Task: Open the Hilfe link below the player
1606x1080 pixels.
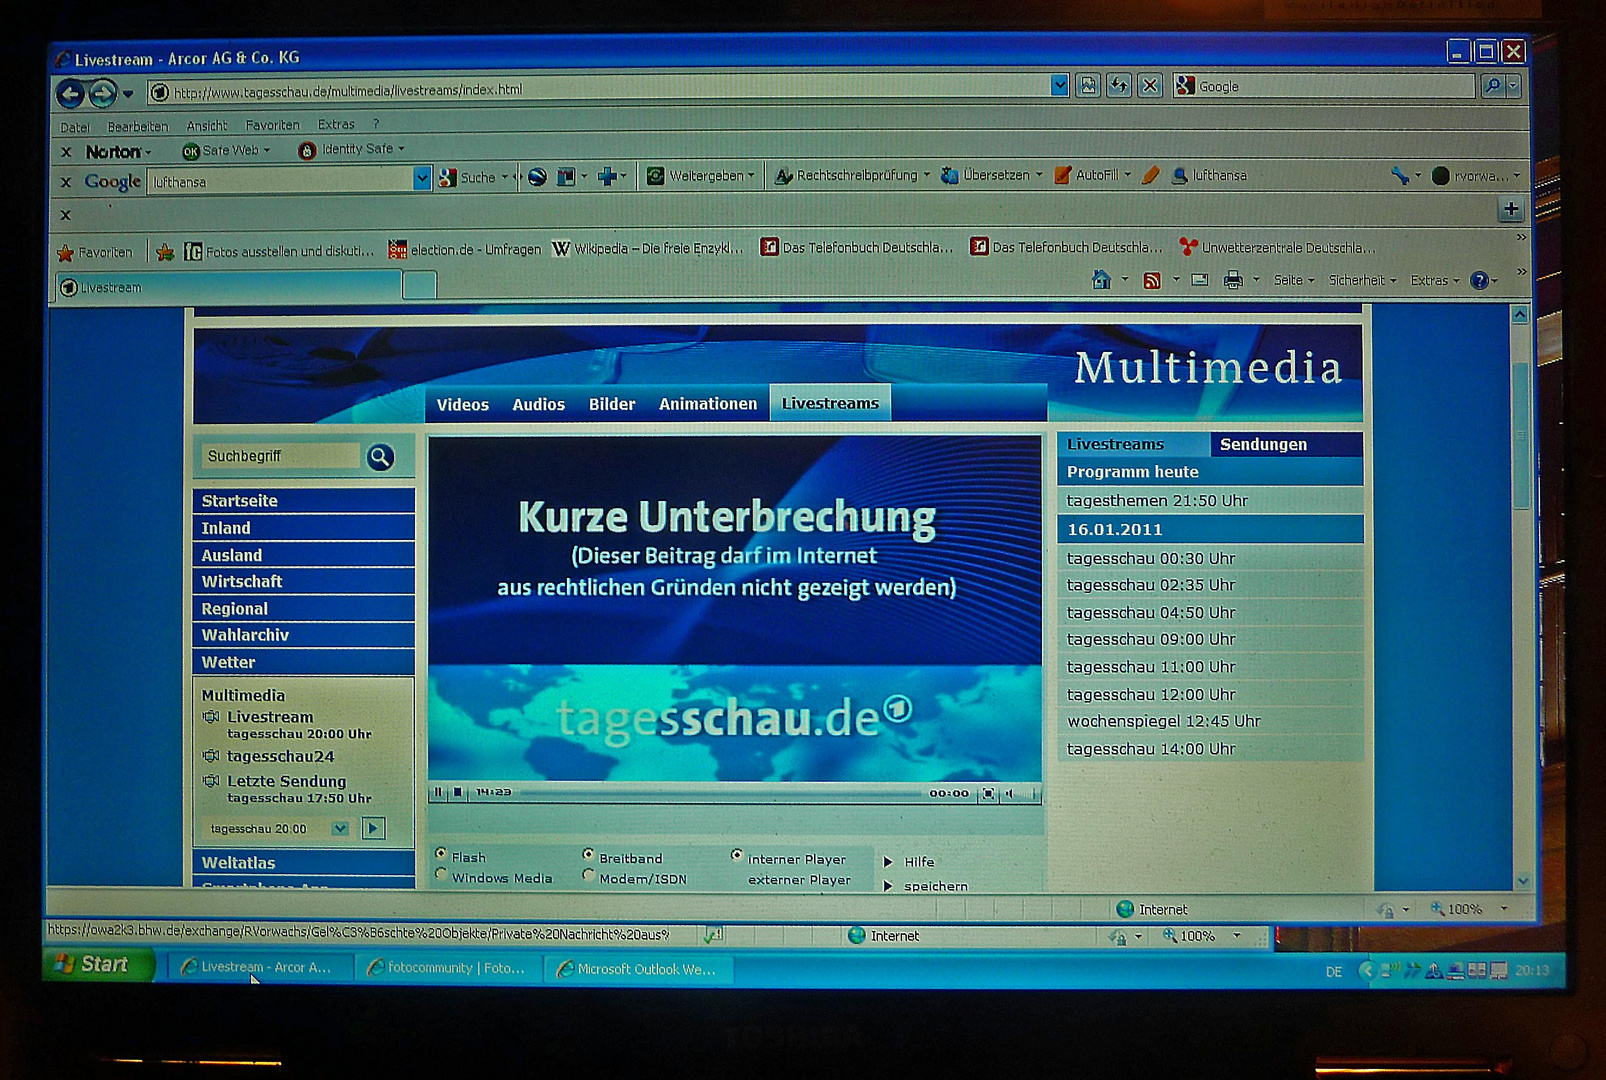Action: pos(919,862)
